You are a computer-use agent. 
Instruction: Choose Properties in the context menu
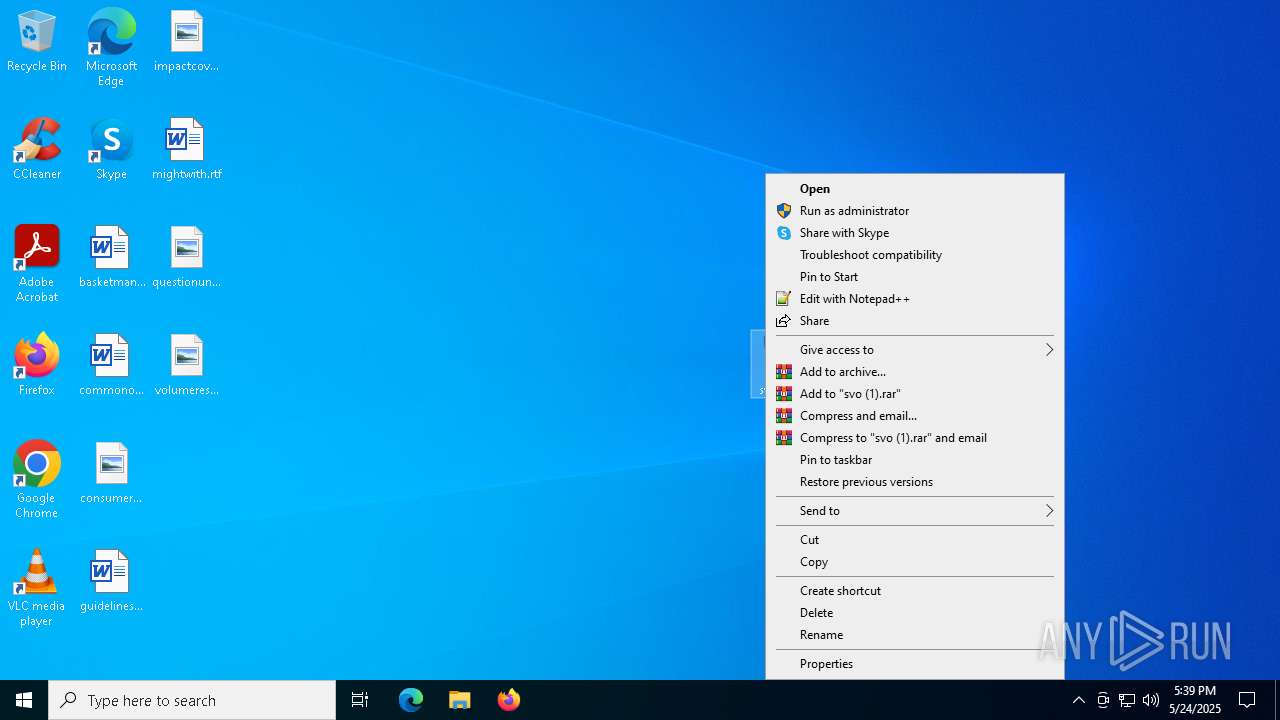(915, 664)
